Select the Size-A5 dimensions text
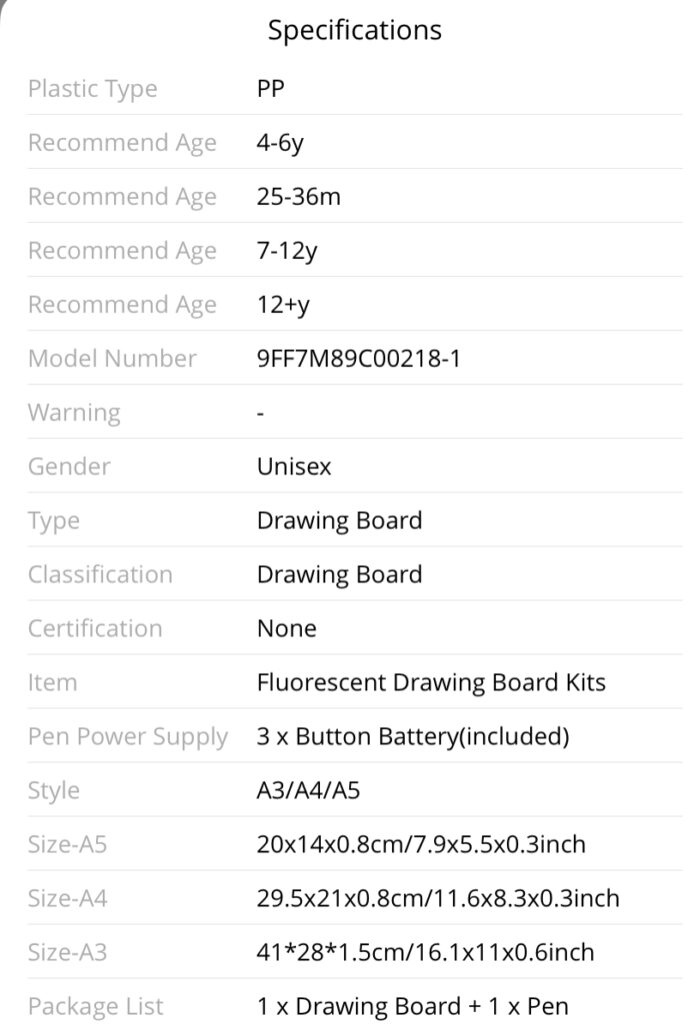The height and width of the screenshot is (1030, 700). (421, 844)
